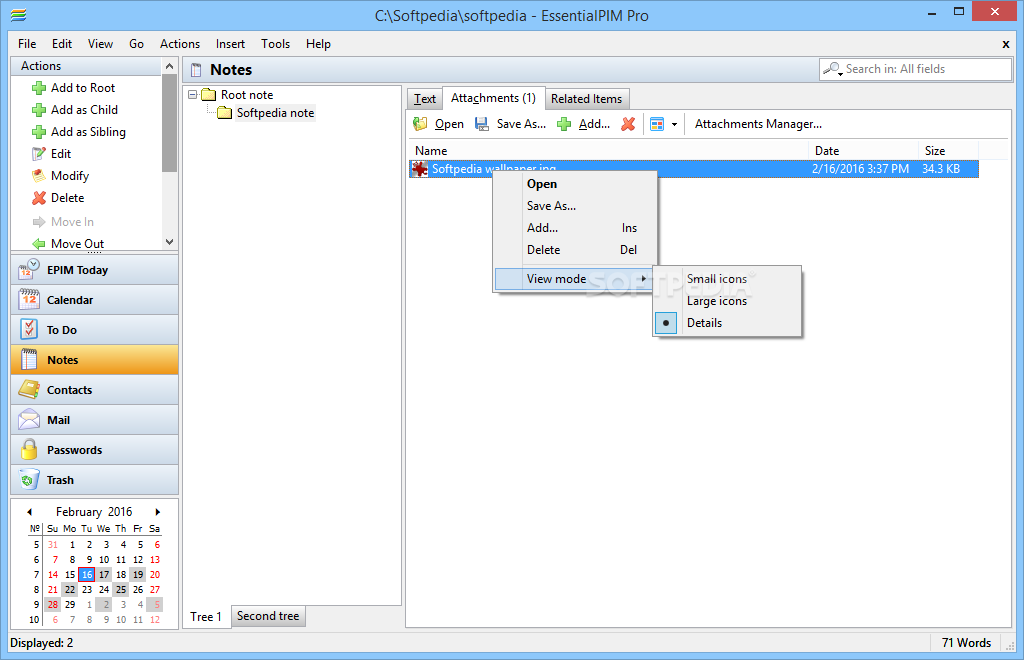The width and height of the screenshot is (1024, 660).
Task: Select February 16 in mini calendar
Action: point(87,574)
